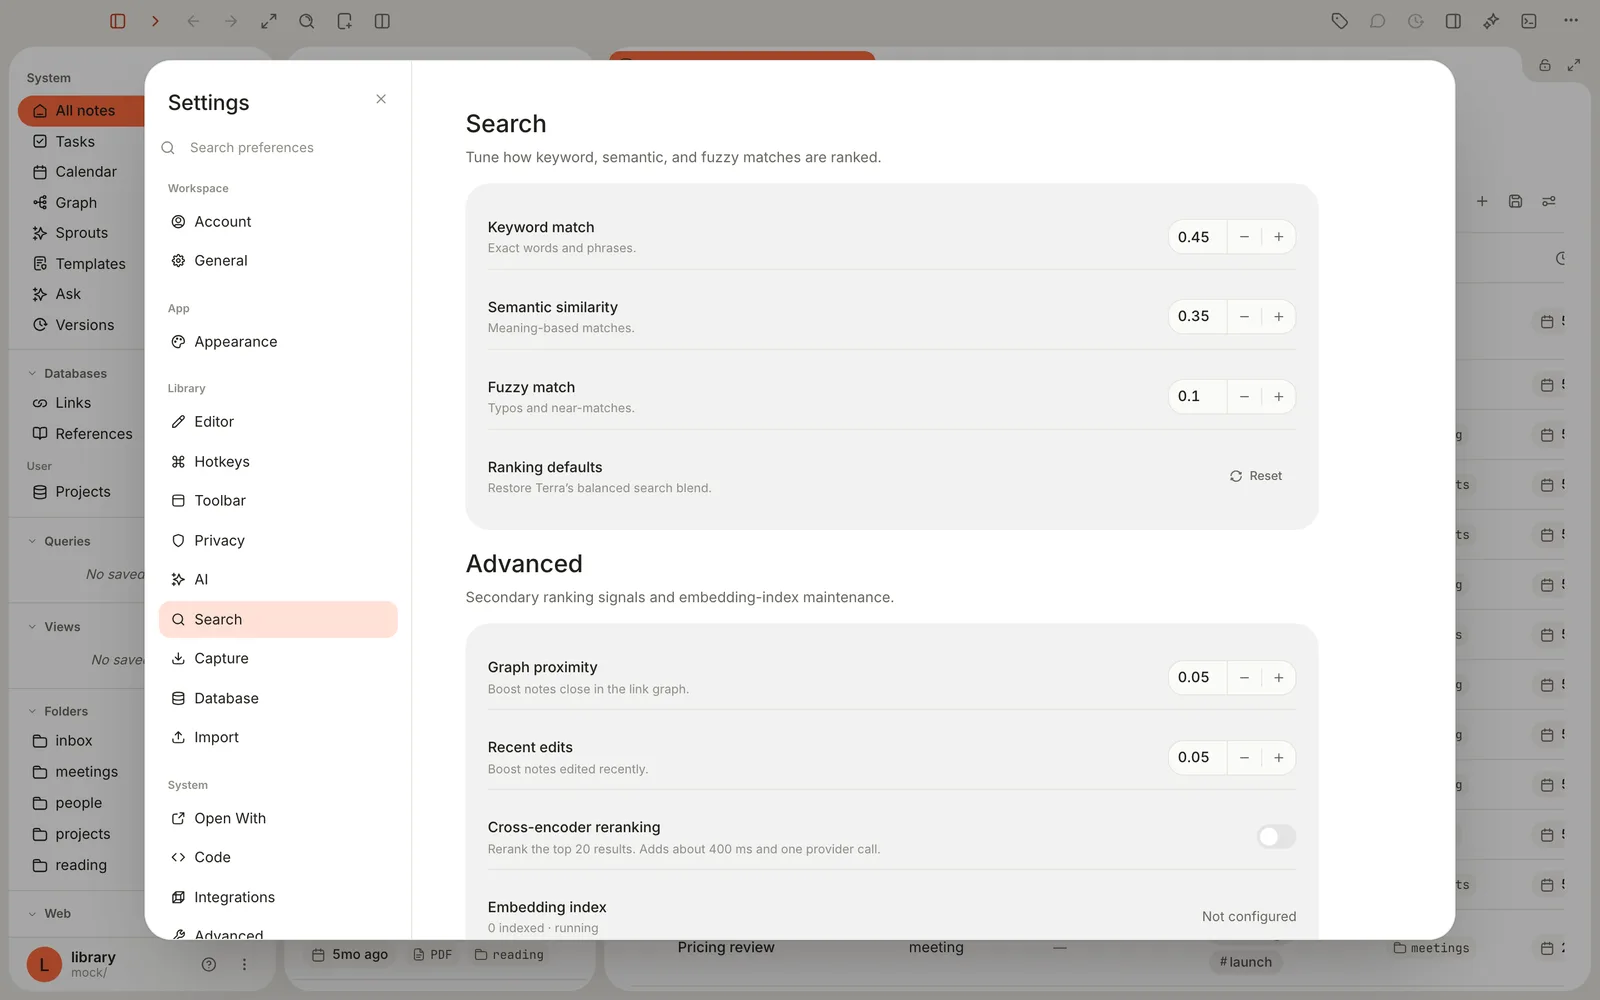The height and width of the screenshot is (1000, 1600).
Task: Decrease Keyword match value
Action: (x=1244, y=237)
